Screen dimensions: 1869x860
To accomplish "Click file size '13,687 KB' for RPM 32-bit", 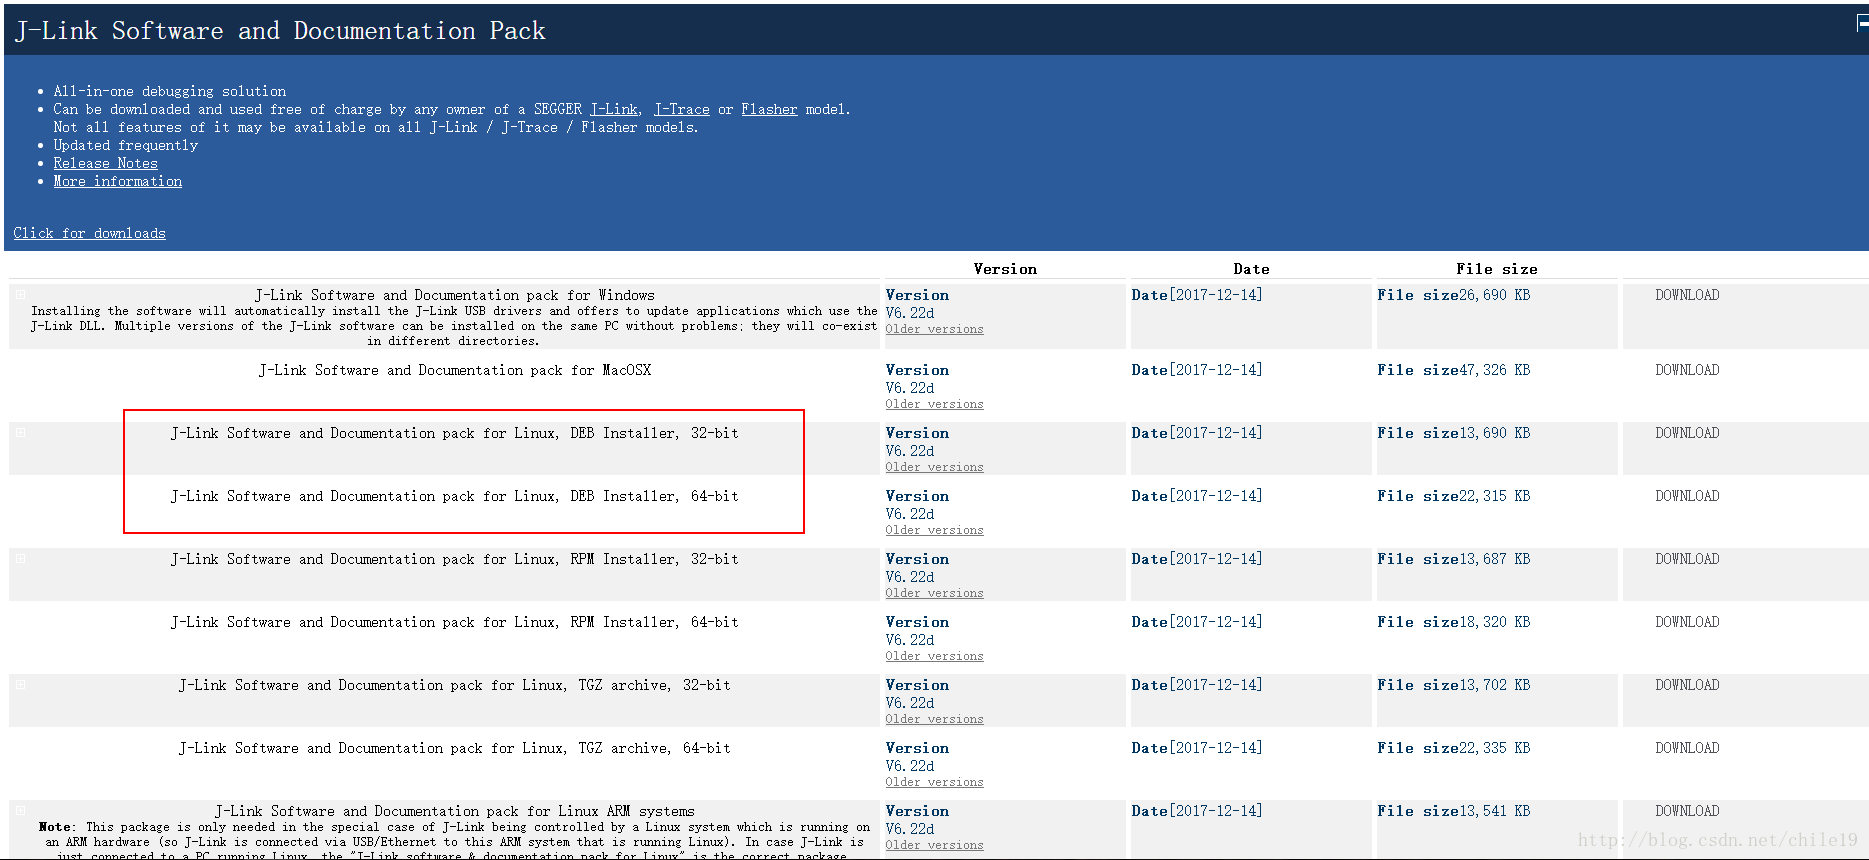I will click(x=1494, y=559).
